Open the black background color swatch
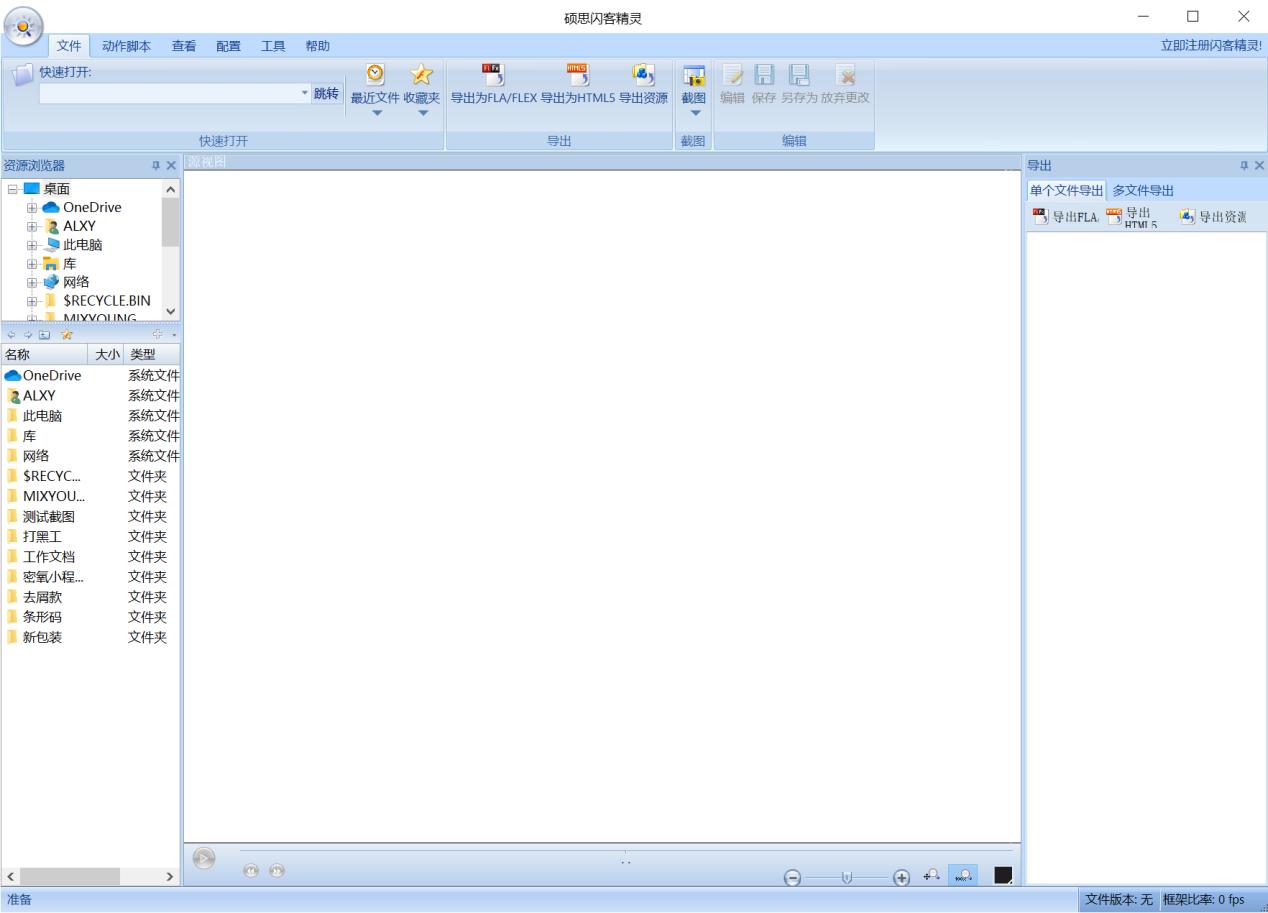The image size is (1268, 913). (1004, 876)
